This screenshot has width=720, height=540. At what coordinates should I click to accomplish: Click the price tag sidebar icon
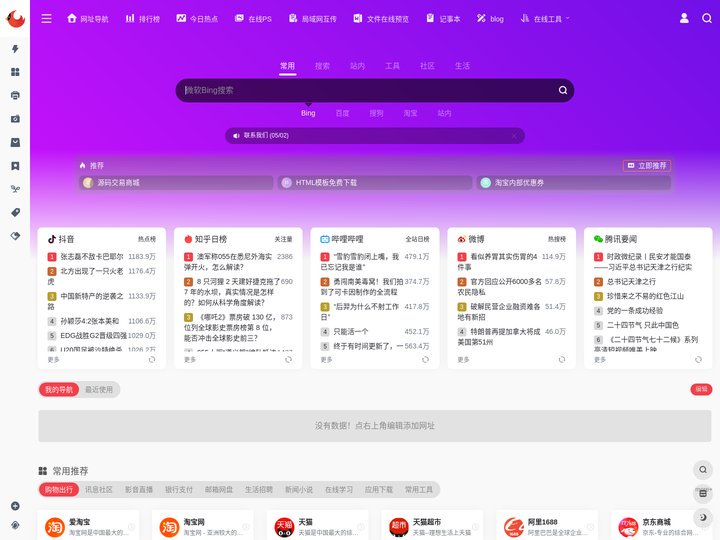(15, 212)
